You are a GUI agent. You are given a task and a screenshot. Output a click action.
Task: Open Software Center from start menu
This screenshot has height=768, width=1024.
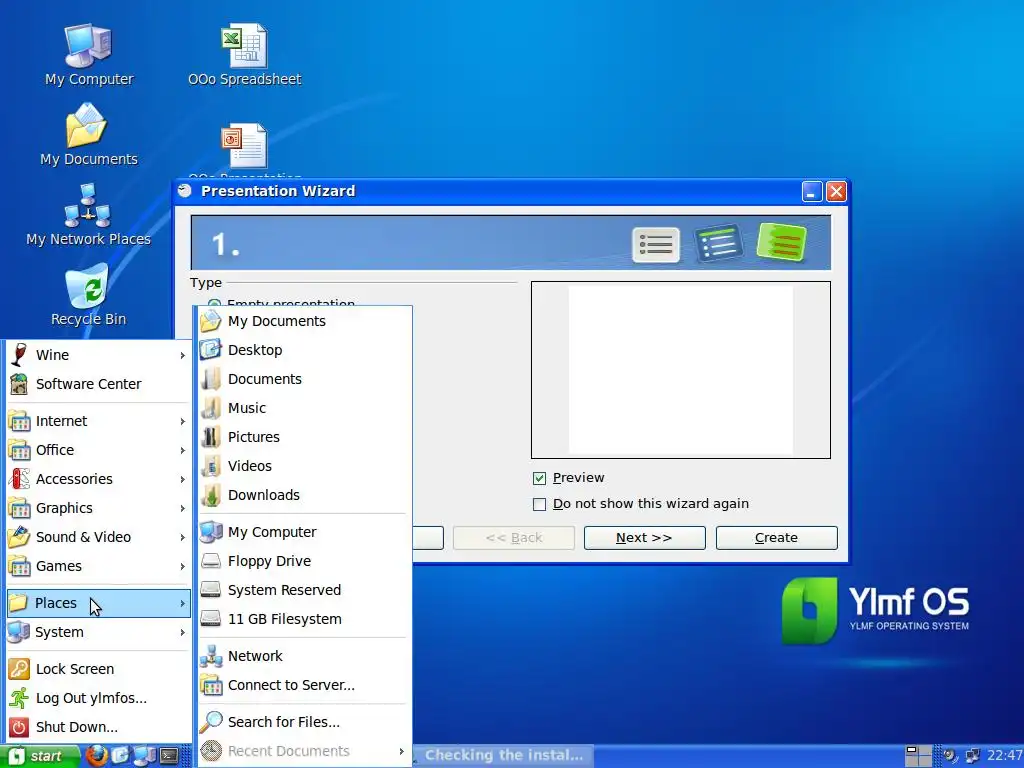point(98,384)
